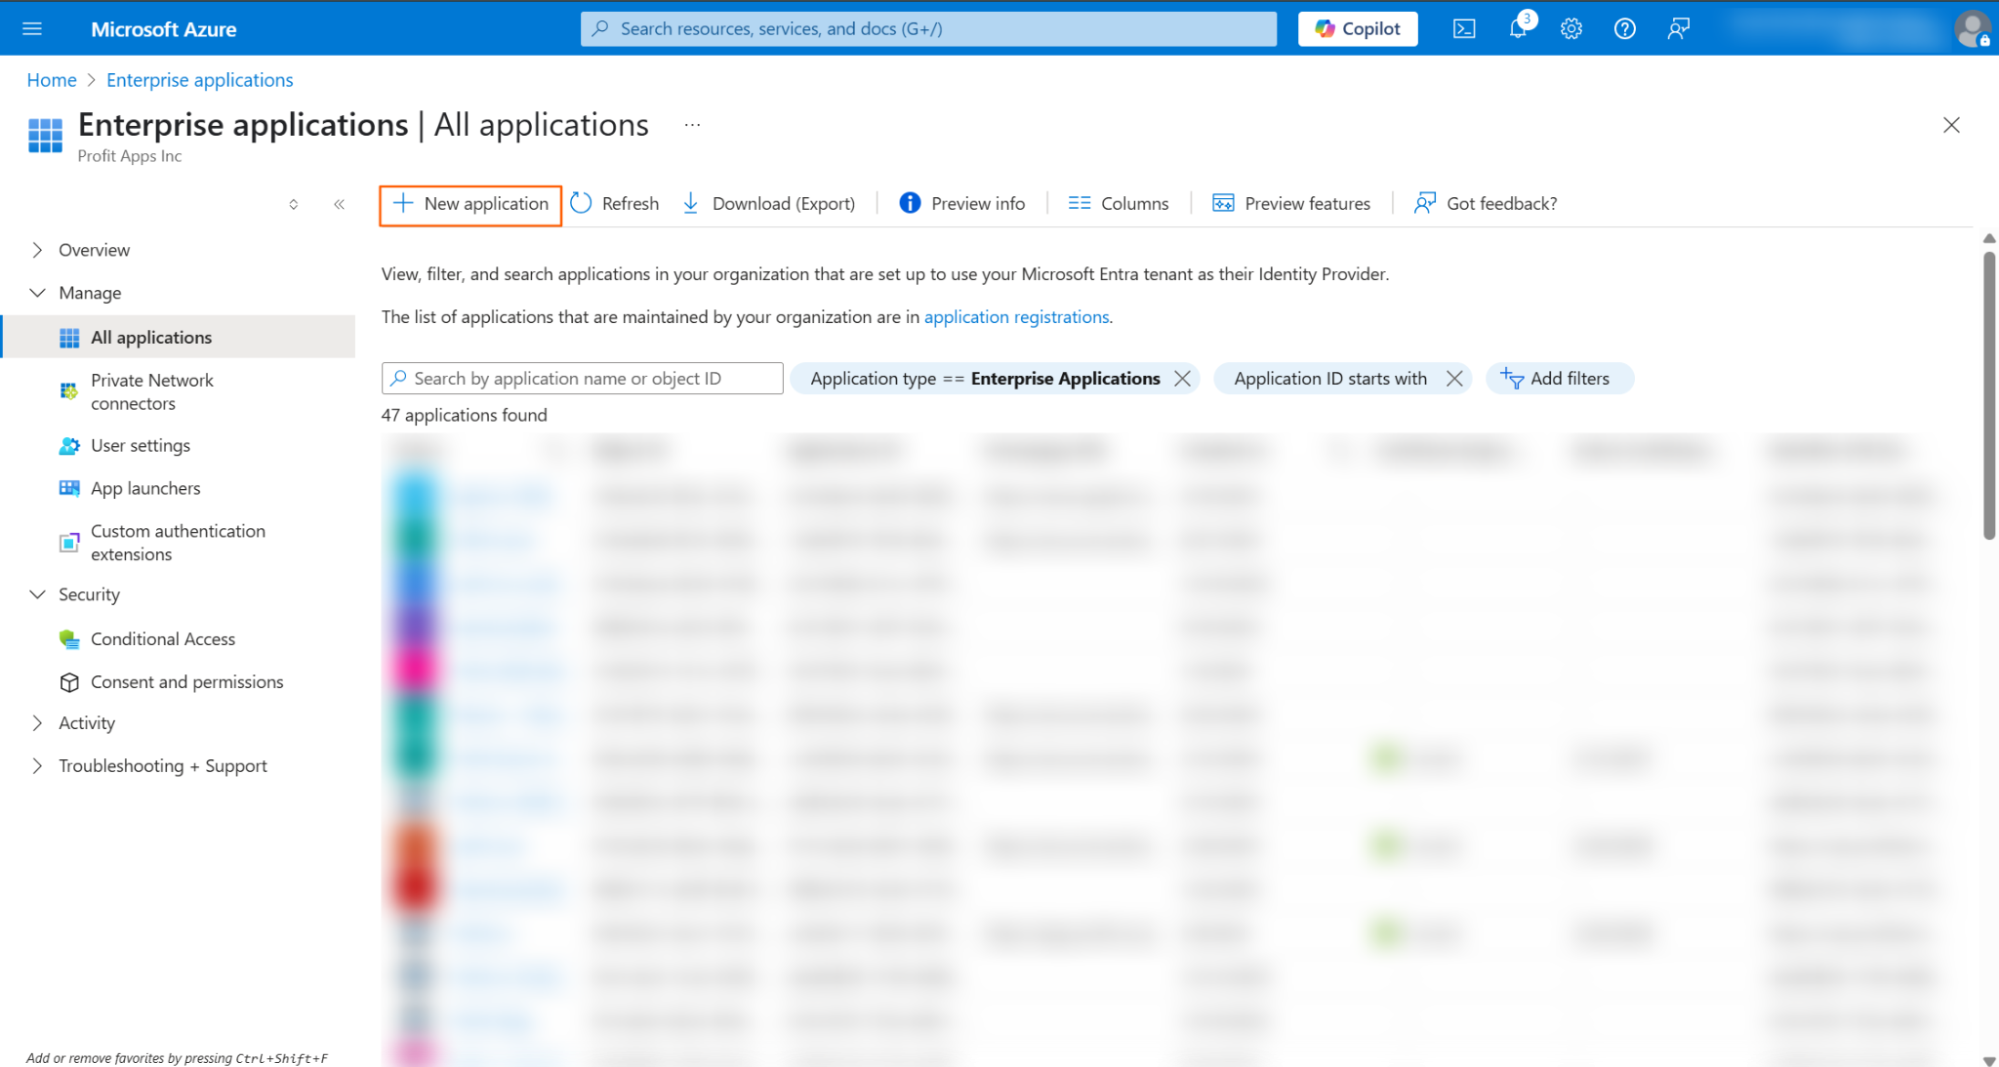Click the Copilot button
The image size is (1999, 1067).
1357,29
